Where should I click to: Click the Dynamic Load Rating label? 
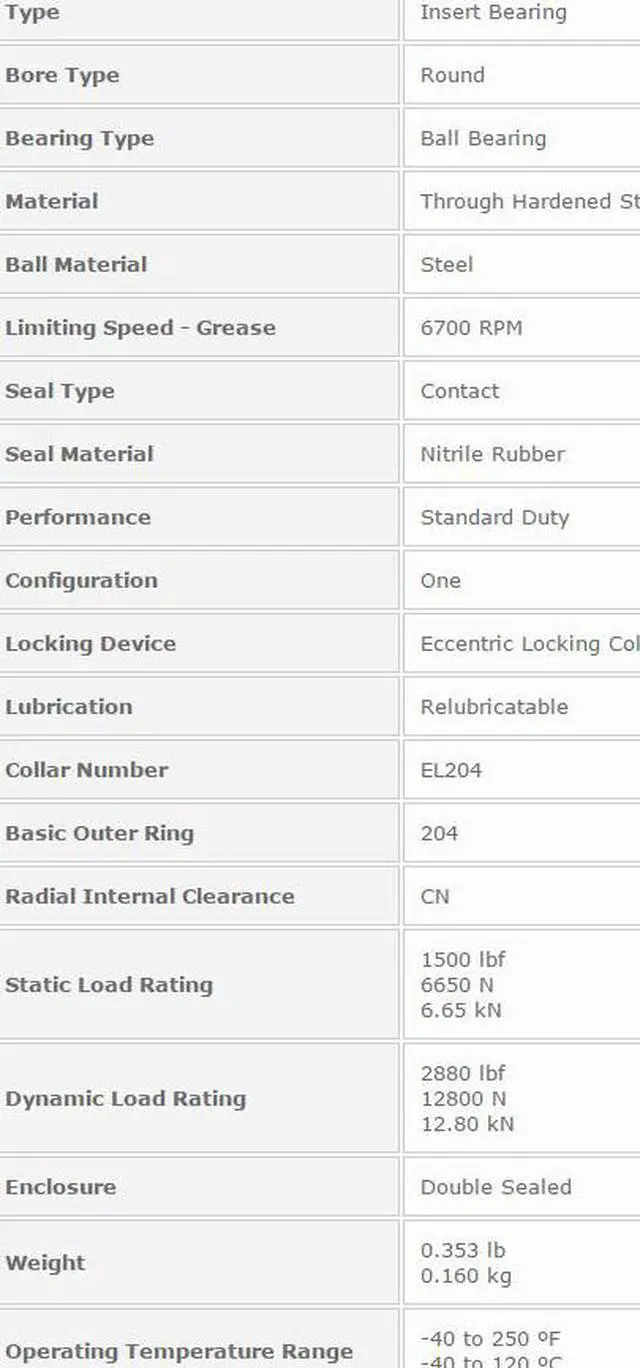125,1098
